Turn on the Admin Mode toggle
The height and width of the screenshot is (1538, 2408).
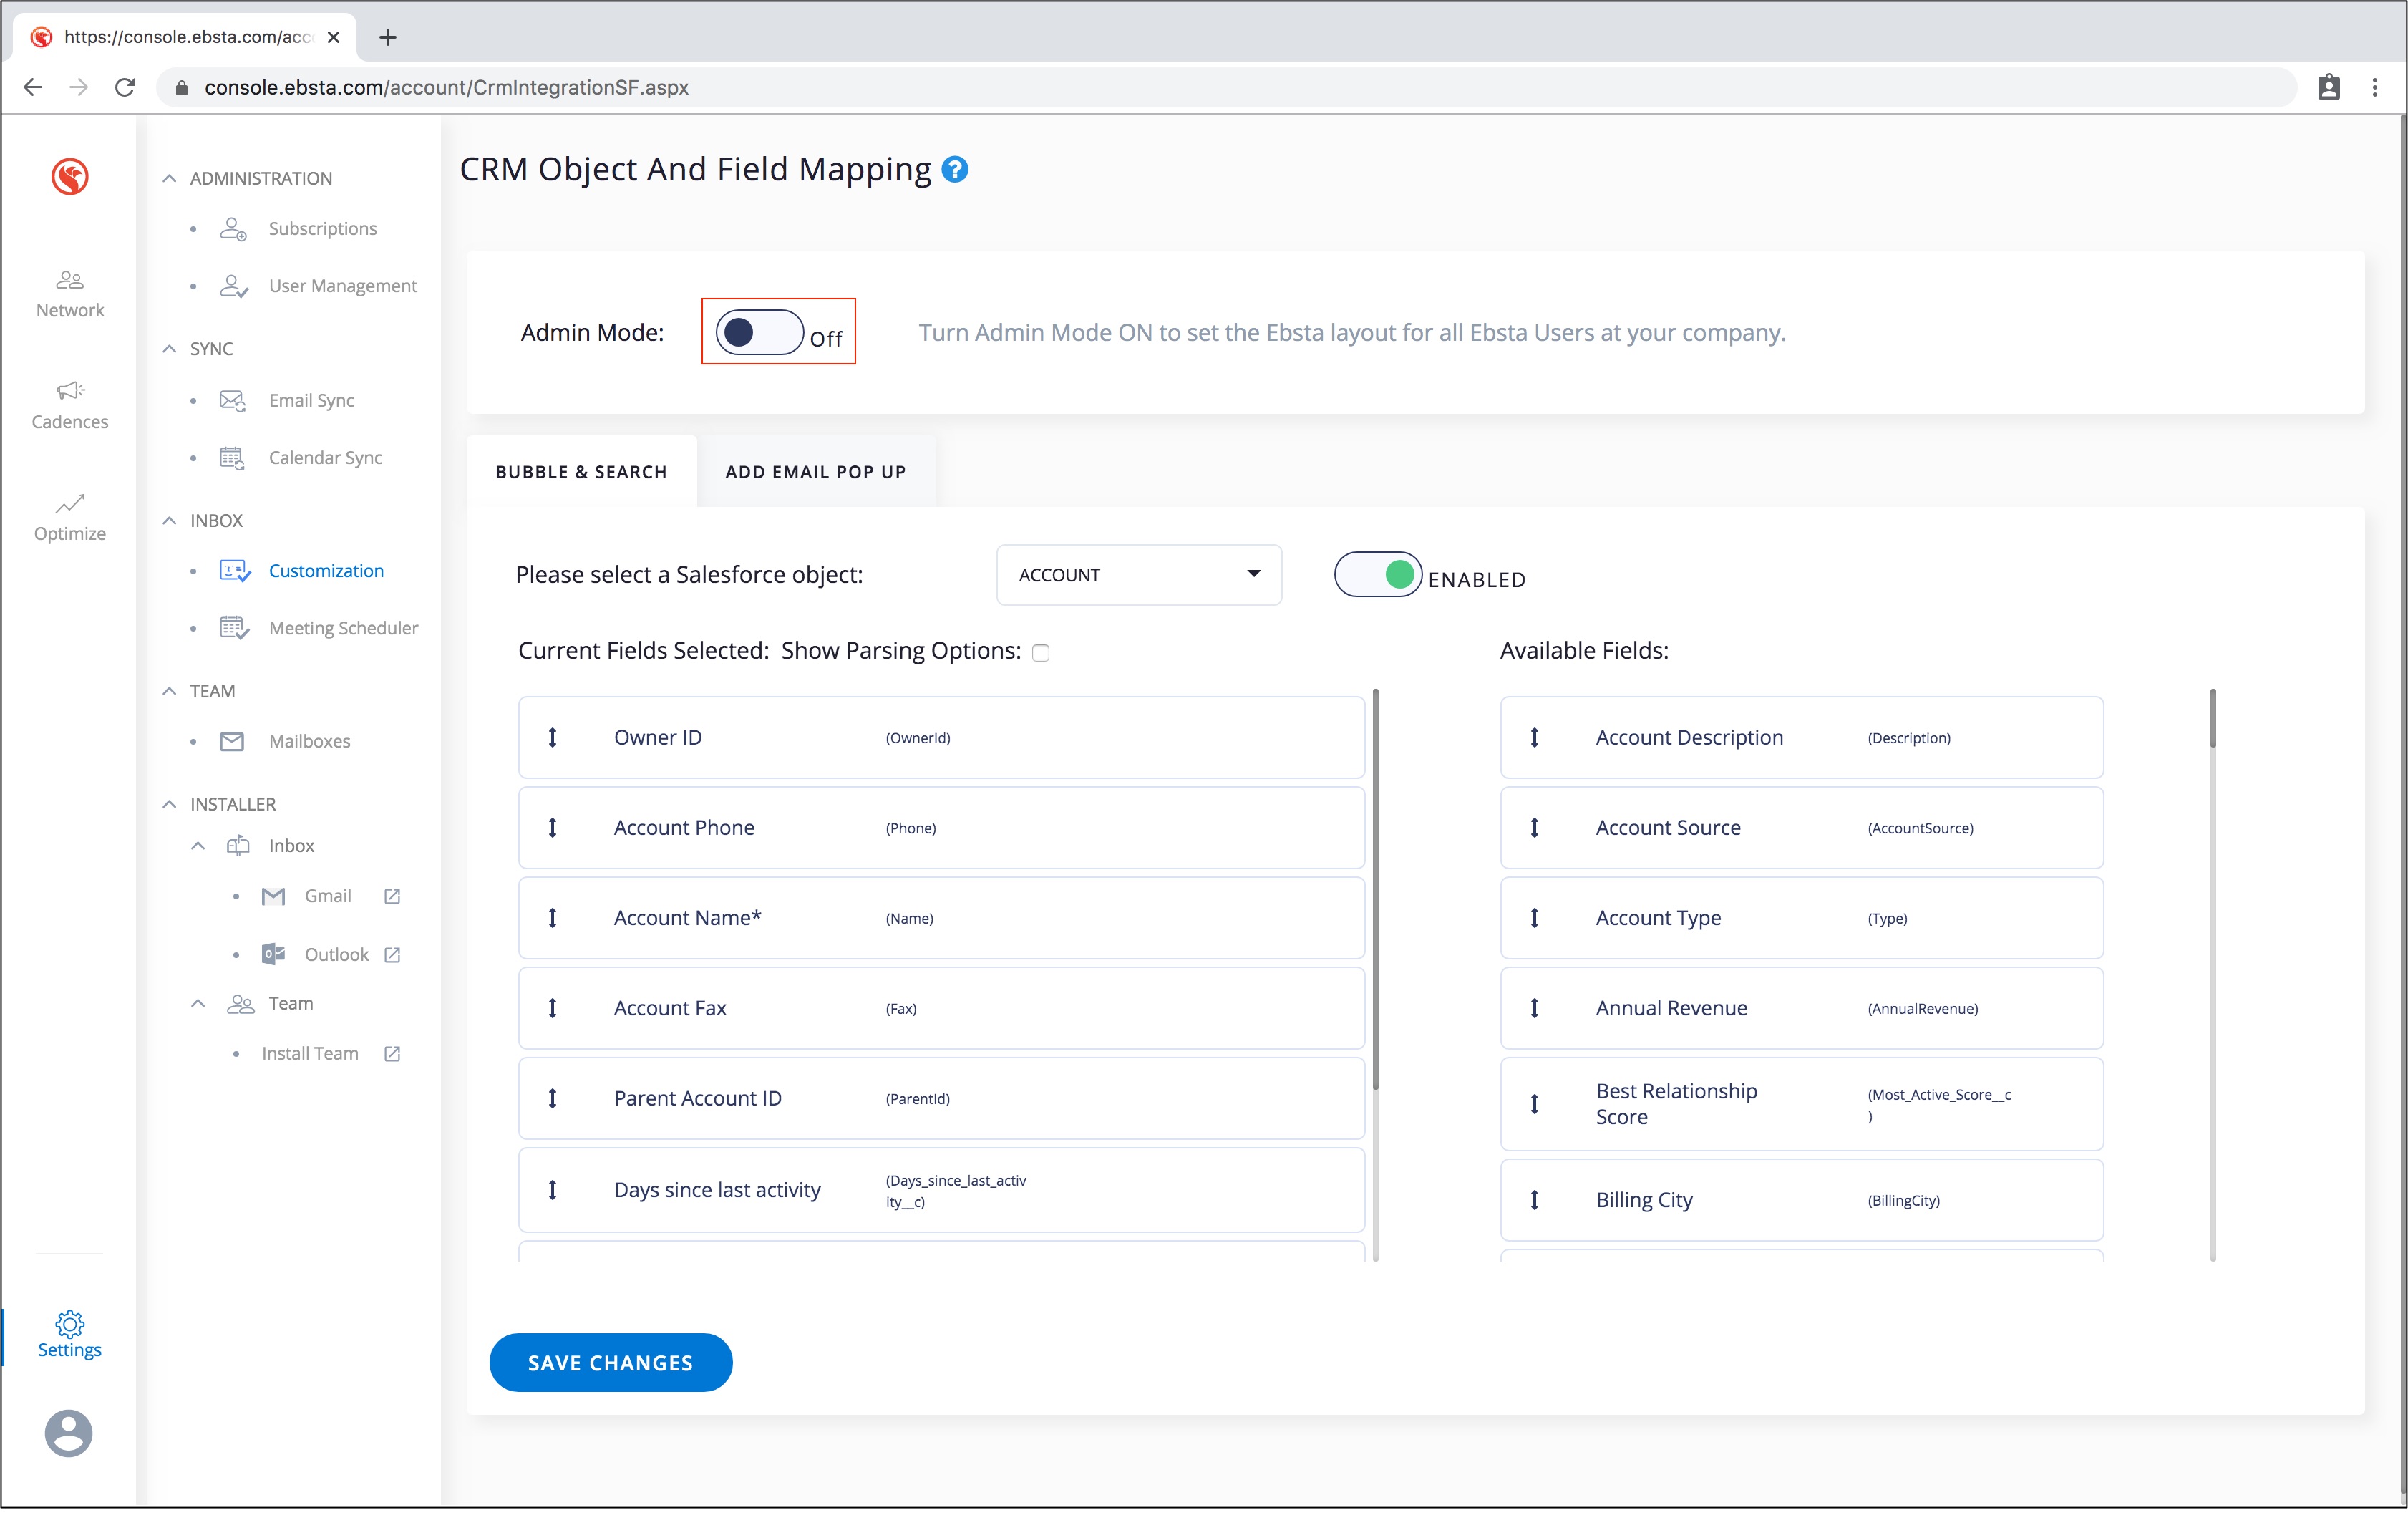759,332
